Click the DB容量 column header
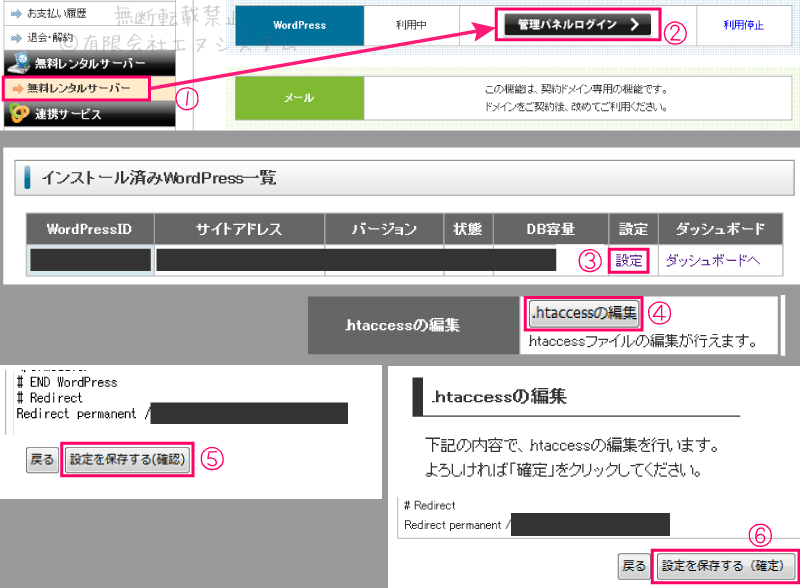Viewport: 800px width, 588px height. (x=551, y=229)
